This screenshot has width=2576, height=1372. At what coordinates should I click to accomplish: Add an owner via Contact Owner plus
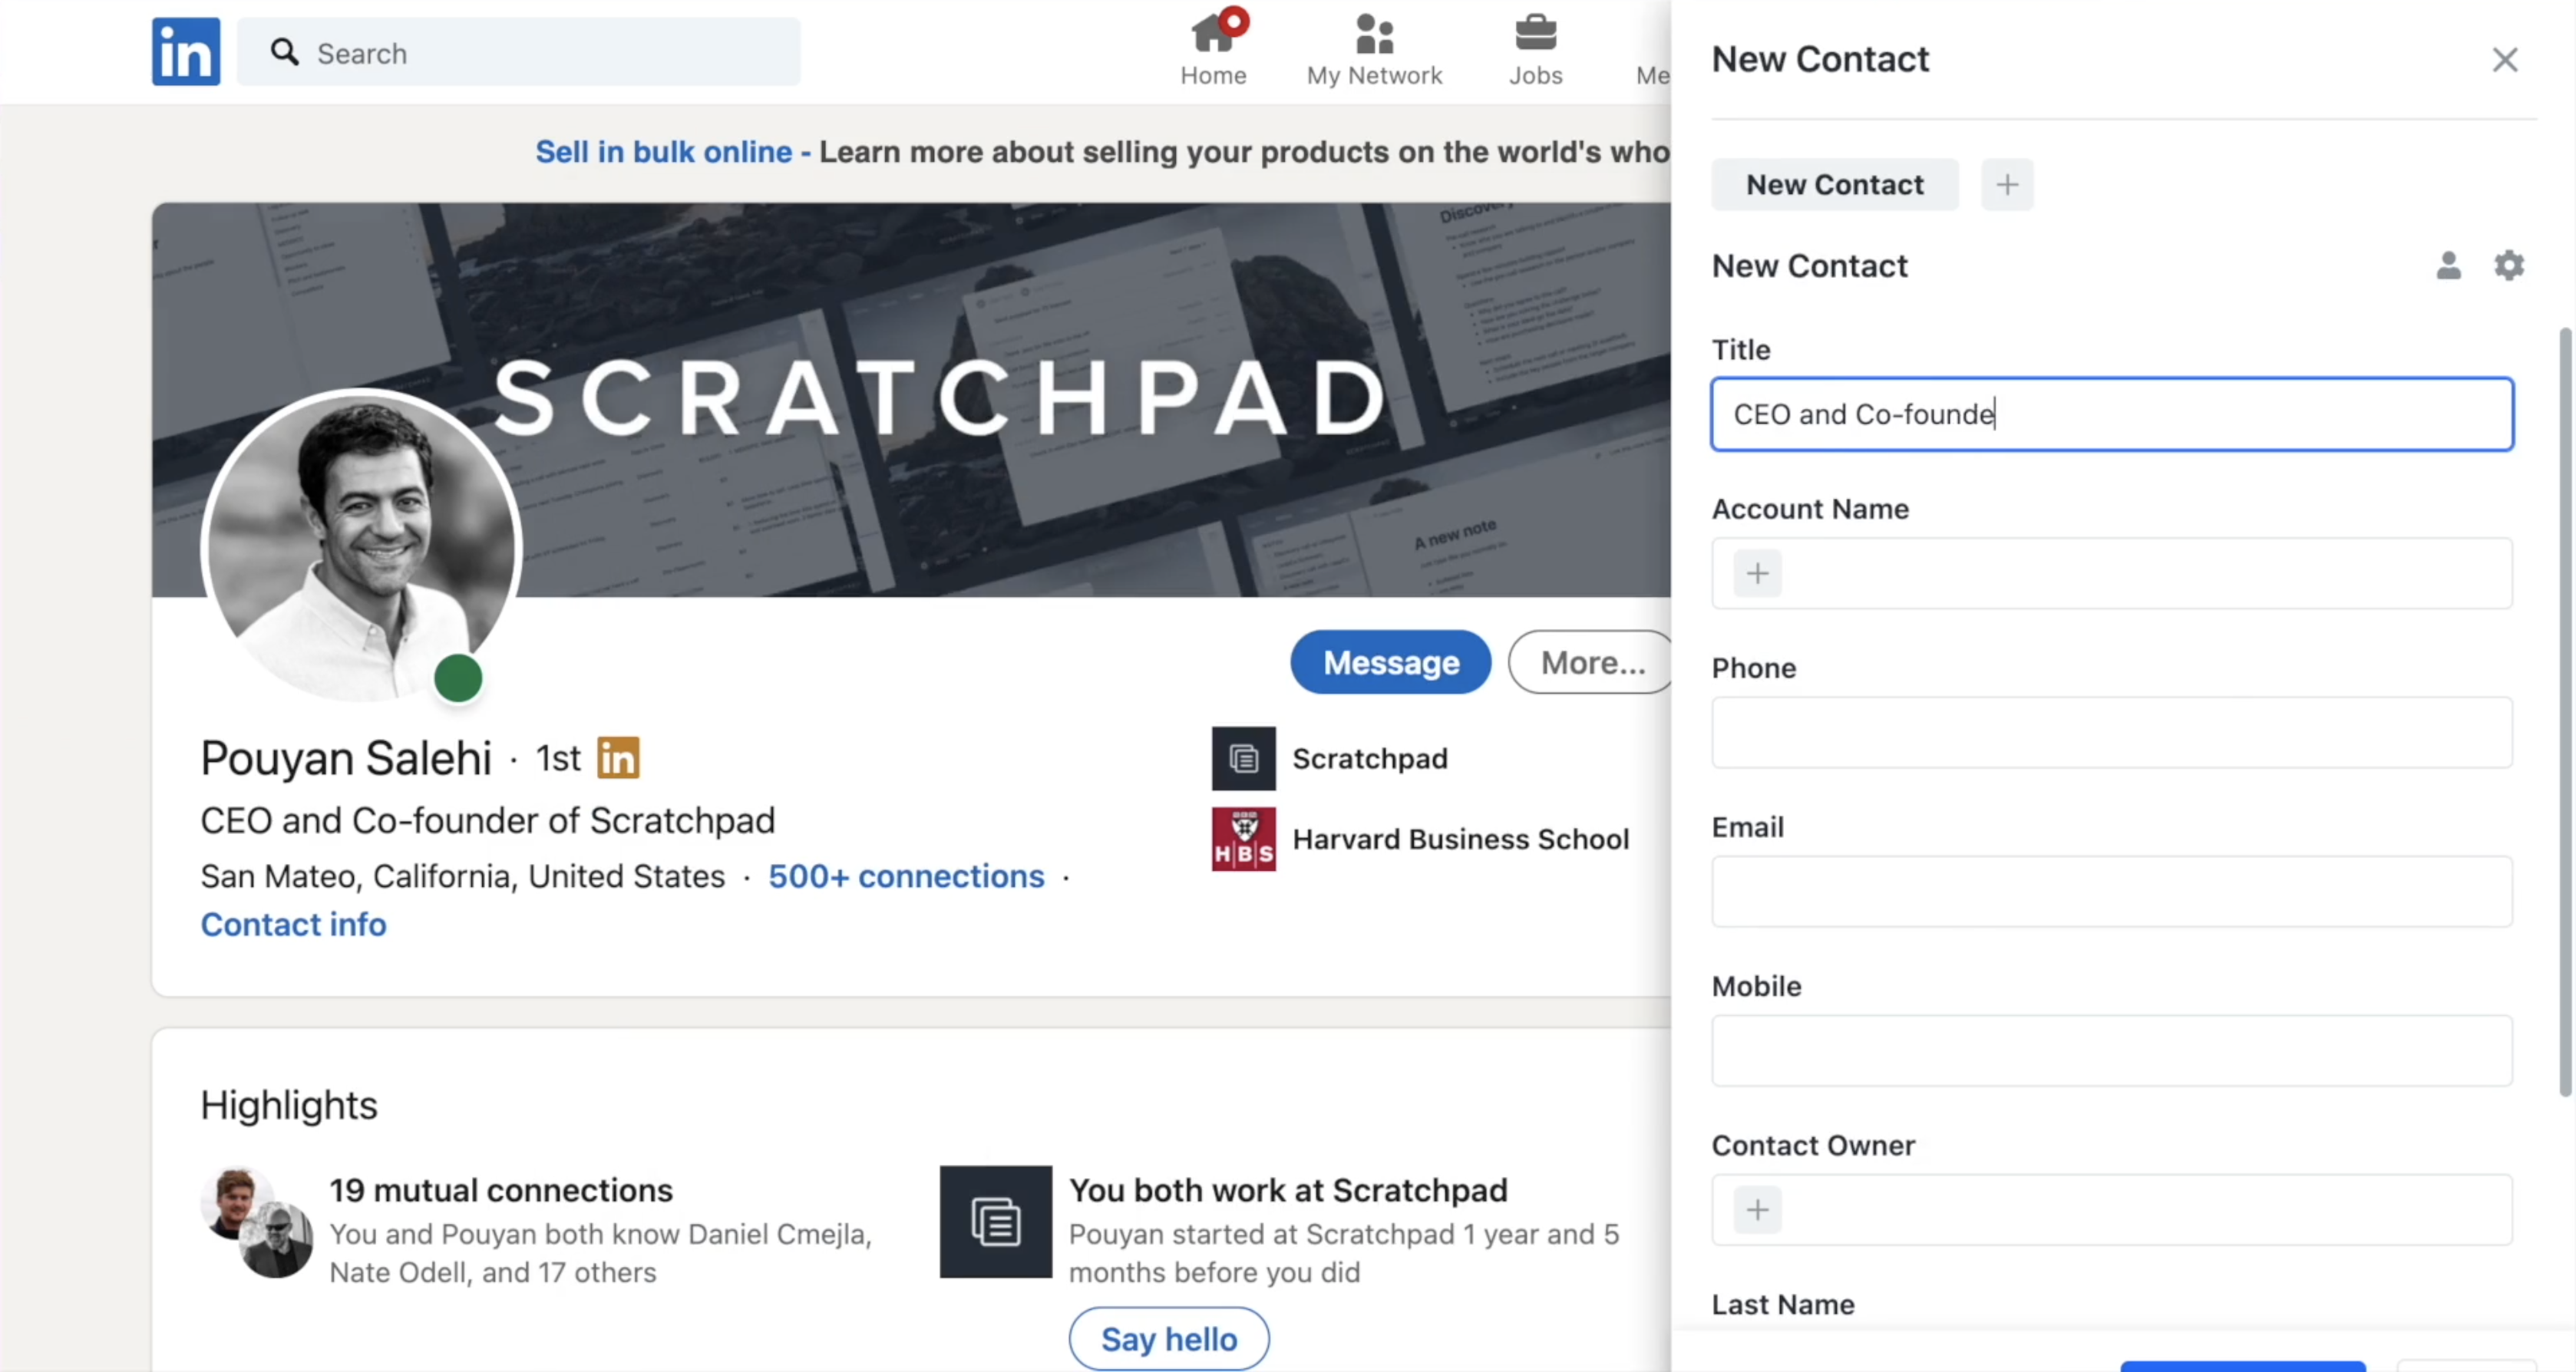point(1757,1210)
